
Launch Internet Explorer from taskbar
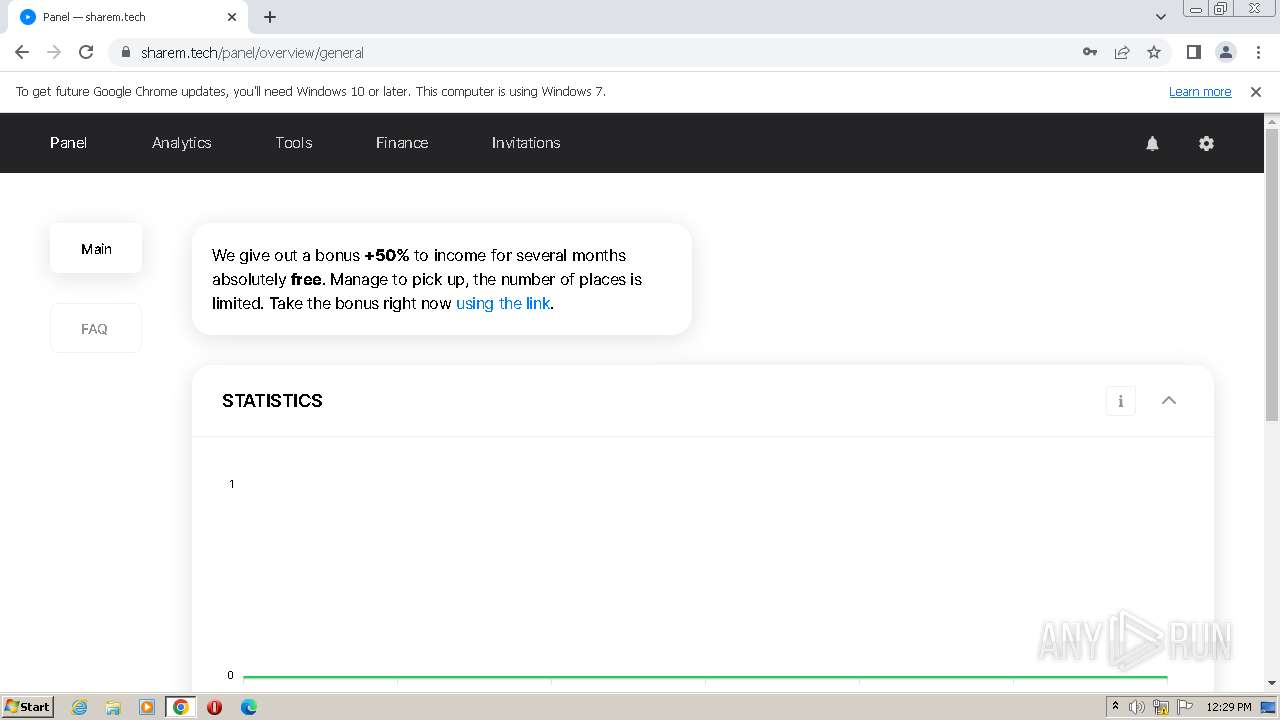tap(79, 707)
